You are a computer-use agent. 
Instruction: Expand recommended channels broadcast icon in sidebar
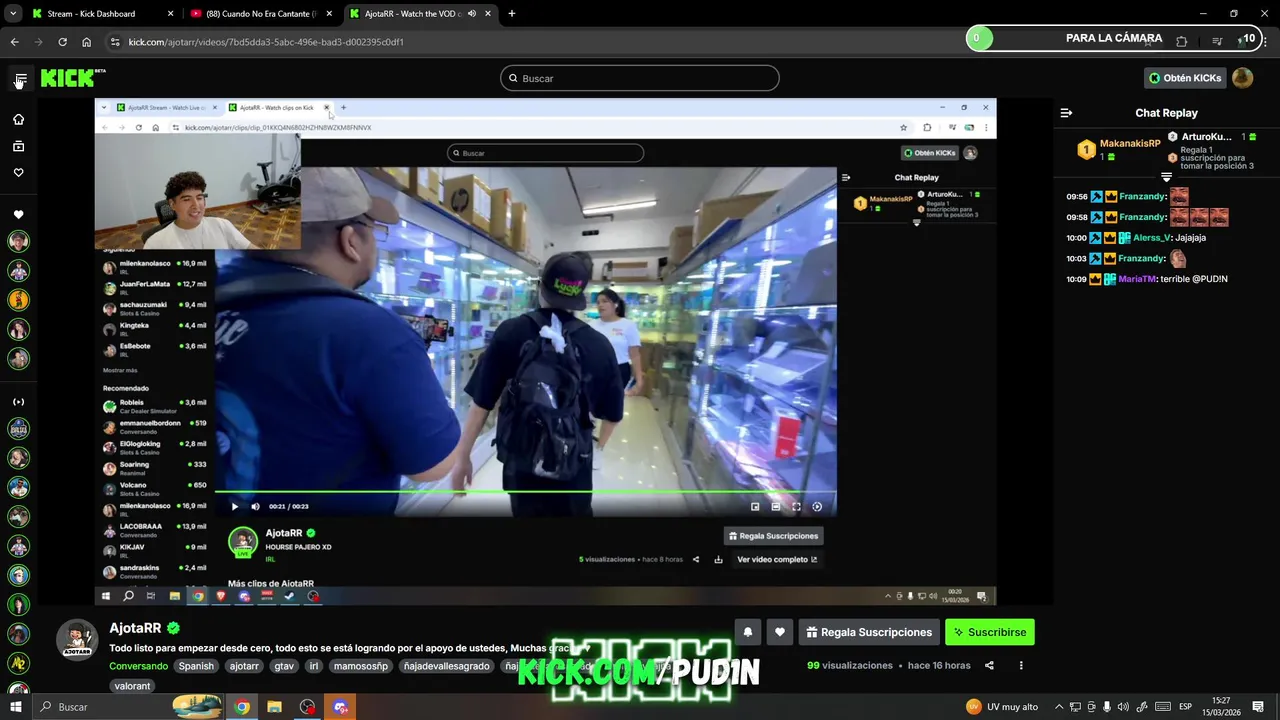[18, 402]
